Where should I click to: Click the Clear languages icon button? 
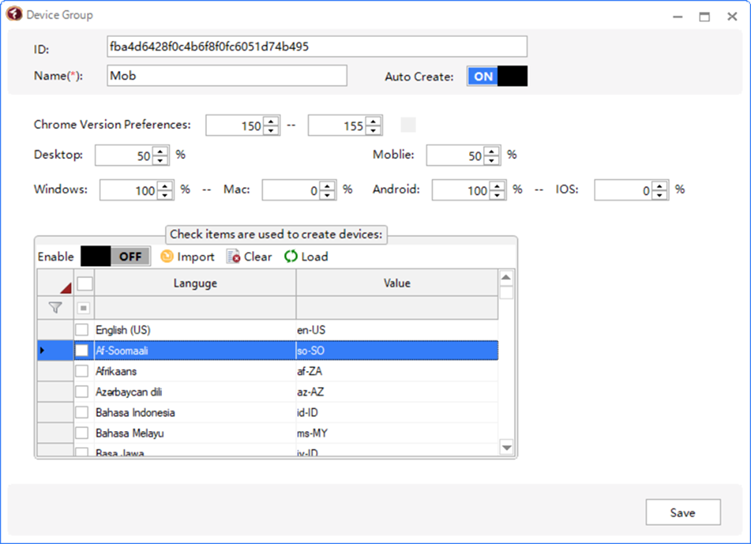pyautogui.click(x=250, y=257)
